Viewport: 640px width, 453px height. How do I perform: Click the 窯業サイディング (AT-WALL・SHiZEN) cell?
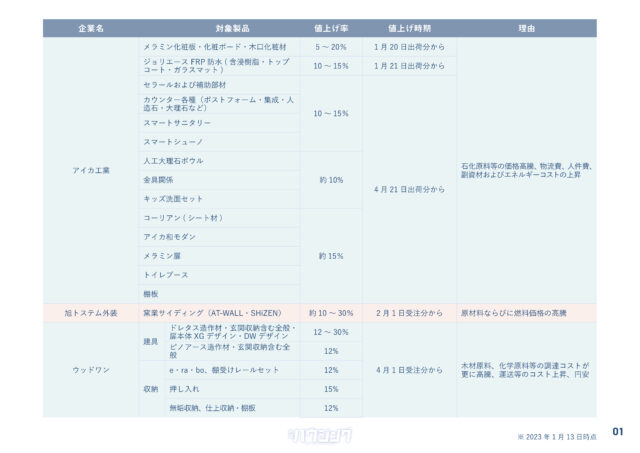pos(219,313)
